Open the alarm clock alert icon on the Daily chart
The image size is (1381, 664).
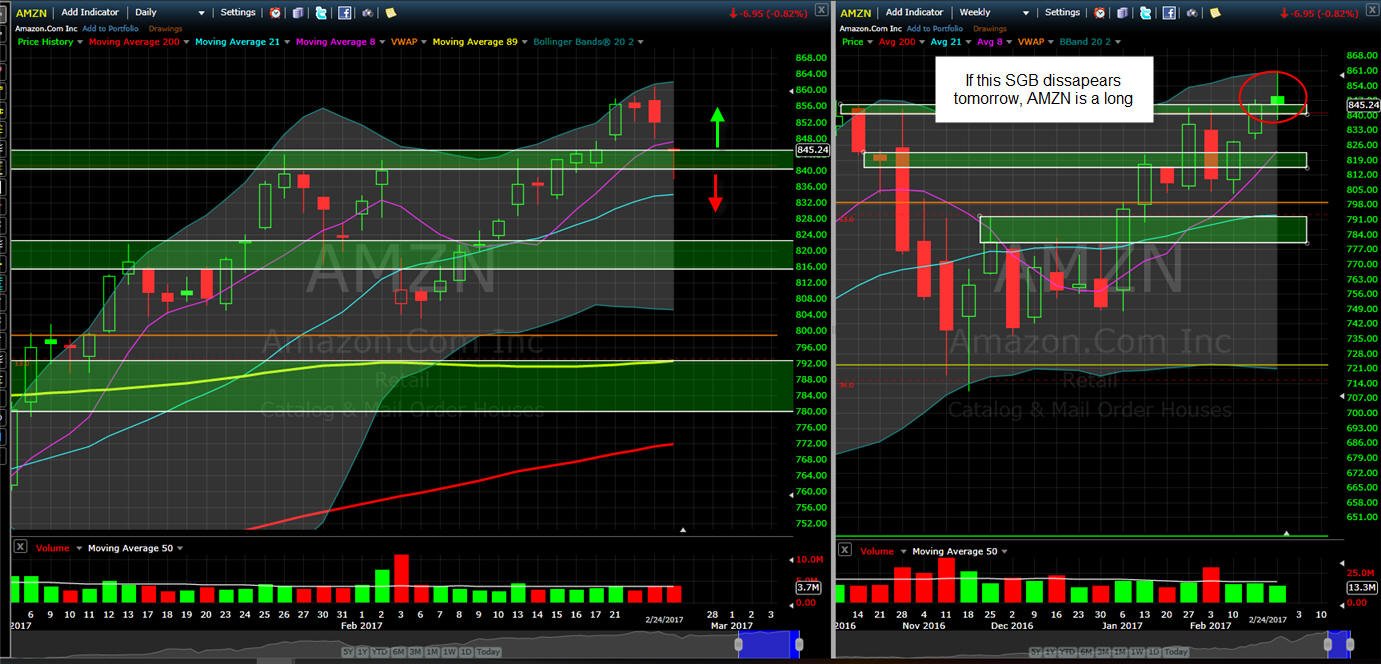(275, 13)
